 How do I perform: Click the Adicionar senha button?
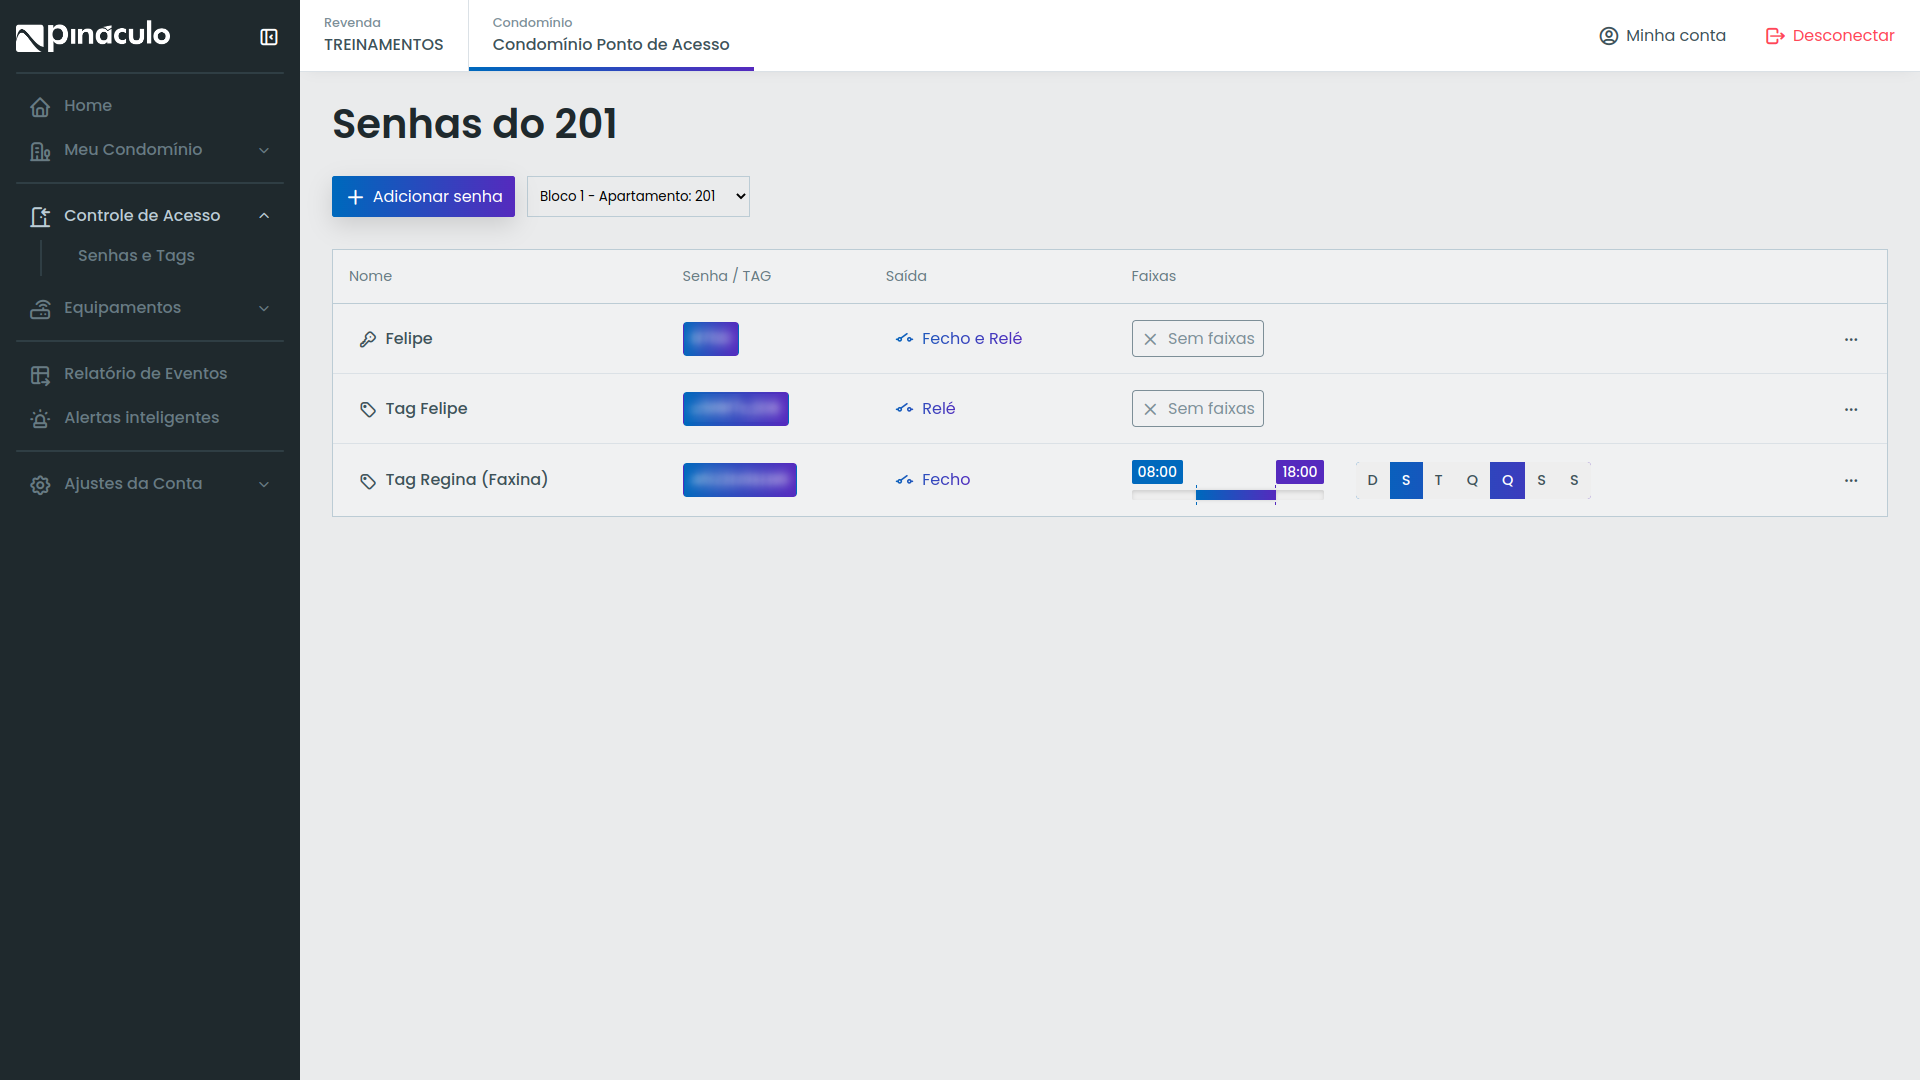coord(423,197)
